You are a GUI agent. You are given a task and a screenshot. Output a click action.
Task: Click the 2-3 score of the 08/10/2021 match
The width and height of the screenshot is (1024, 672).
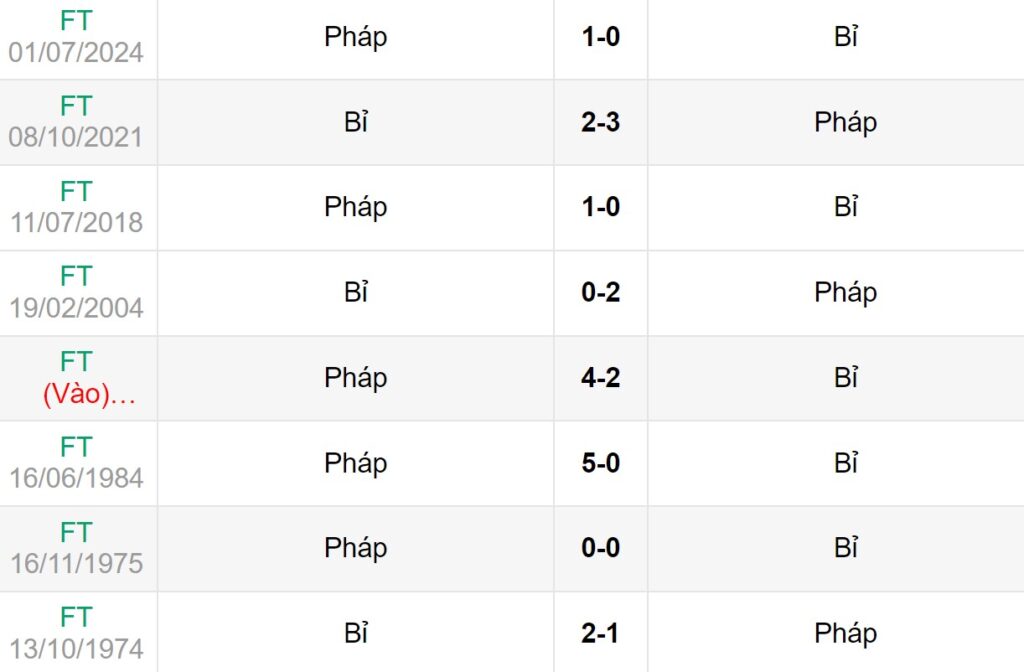click(600, 122)
